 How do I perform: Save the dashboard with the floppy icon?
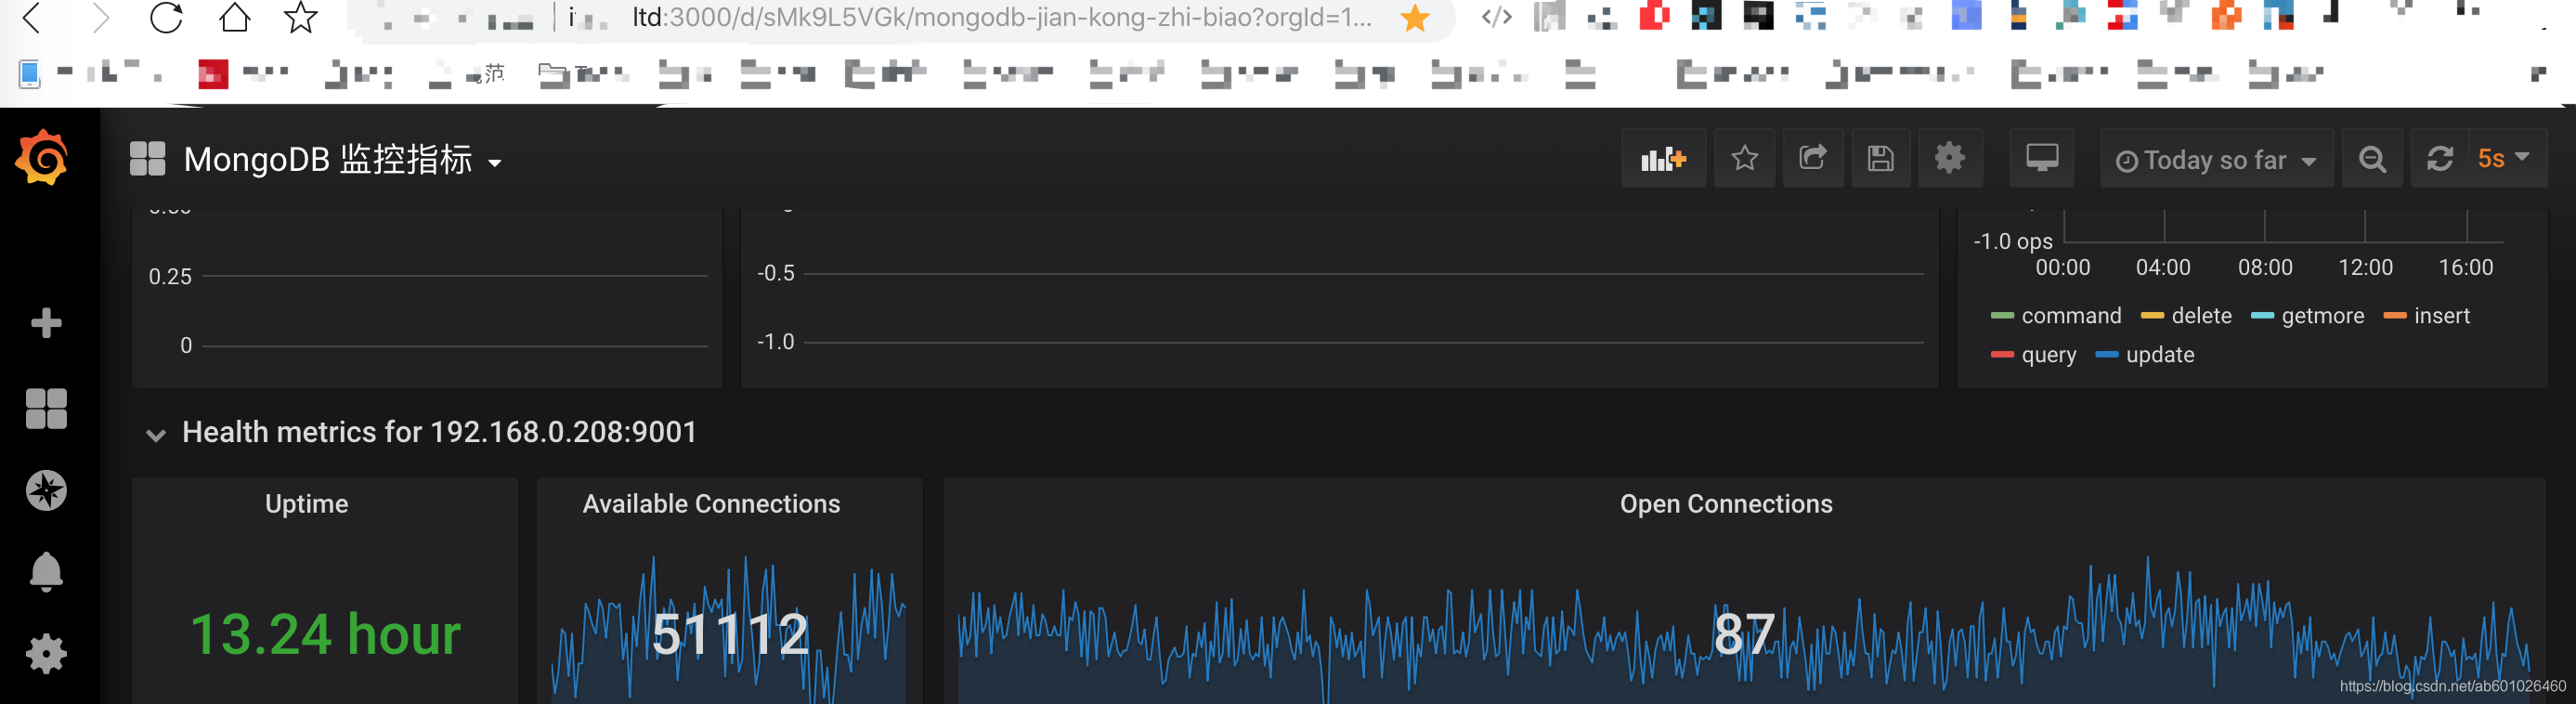(1880, 158)
